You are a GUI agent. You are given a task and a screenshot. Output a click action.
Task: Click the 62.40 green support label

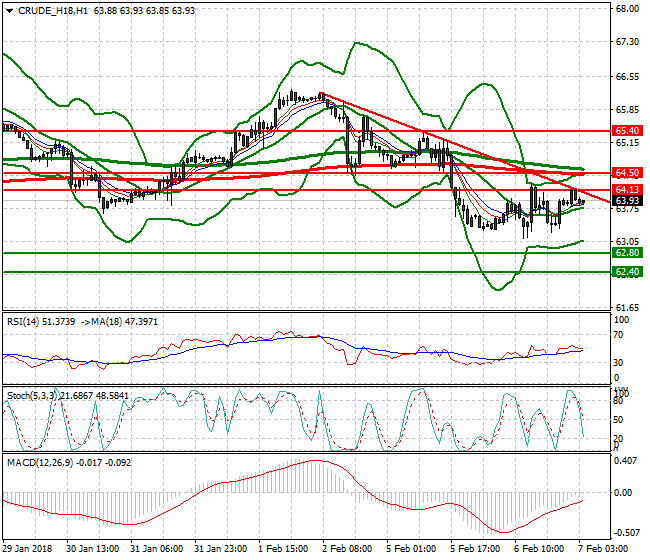tap(627, 272)
